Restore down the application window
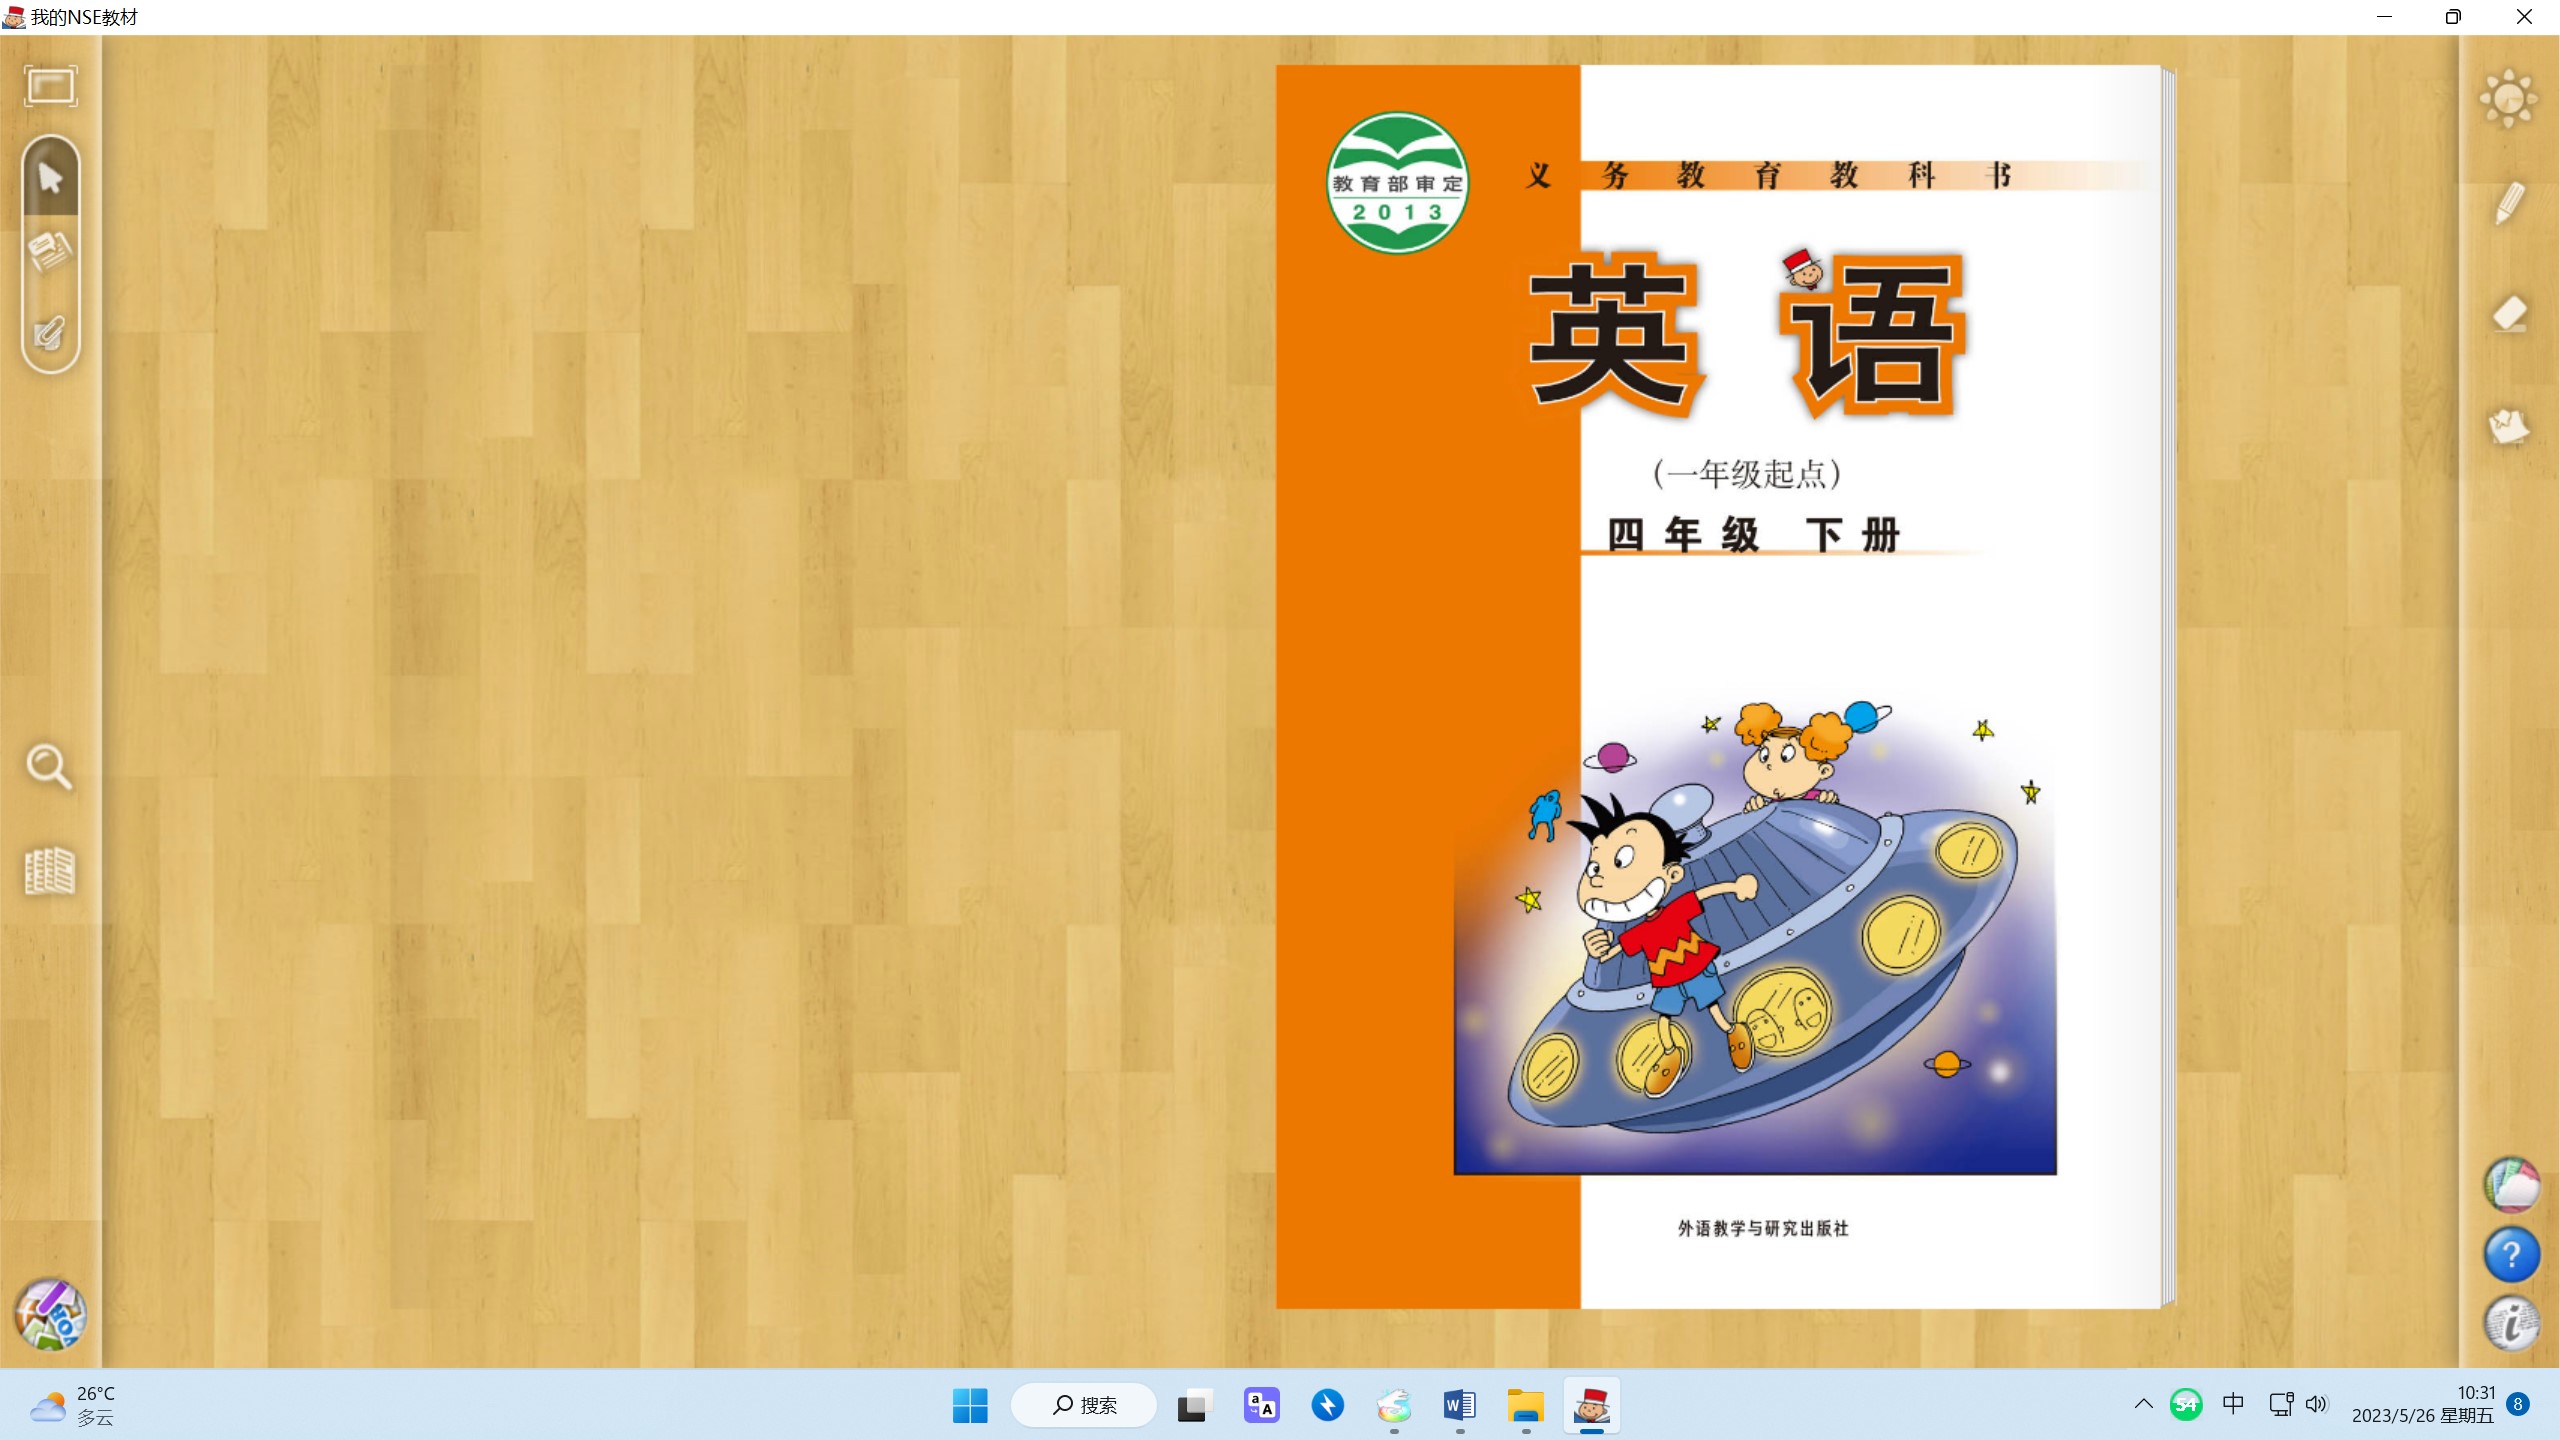 click(x=2453, y=17)
